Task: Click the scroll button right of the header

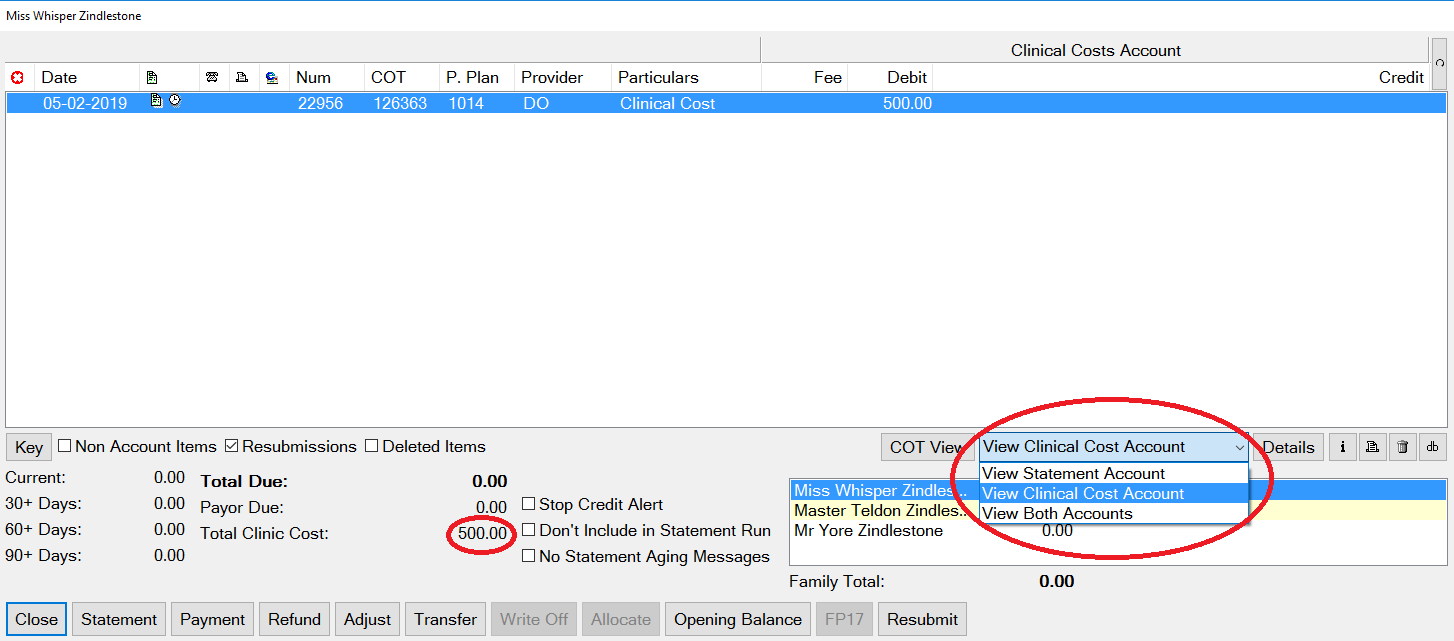Action: (1439, 64)
